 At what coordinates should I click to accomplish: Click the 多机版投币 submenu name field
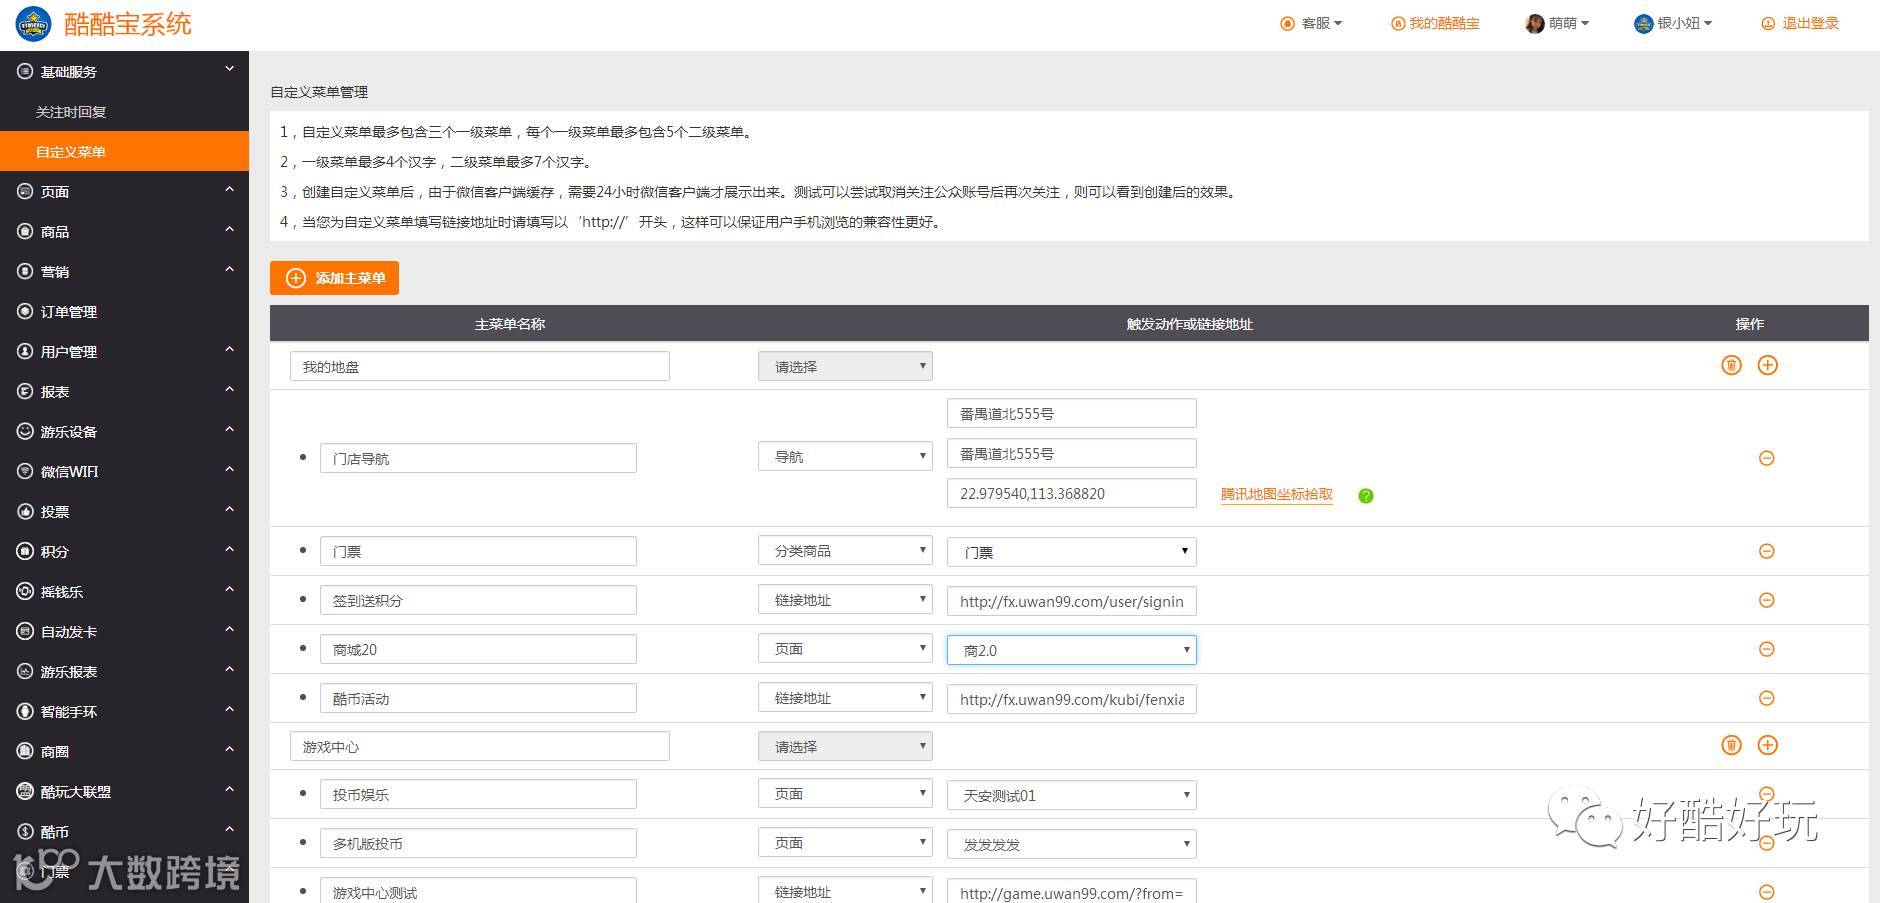pyautogui.click(x=478, y=843)
